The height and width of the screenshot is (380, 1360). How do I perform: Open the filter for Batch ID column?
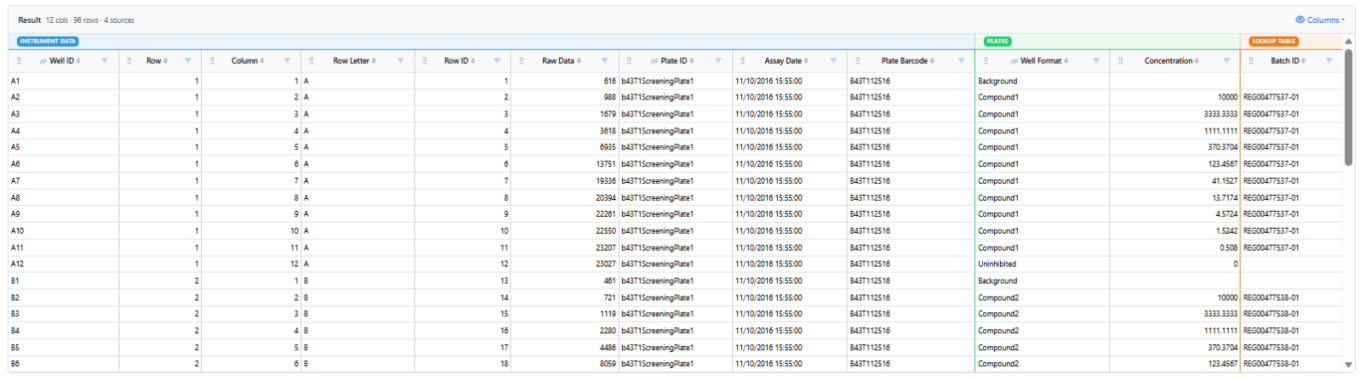pyautogui.click(x=1329, y=61)
